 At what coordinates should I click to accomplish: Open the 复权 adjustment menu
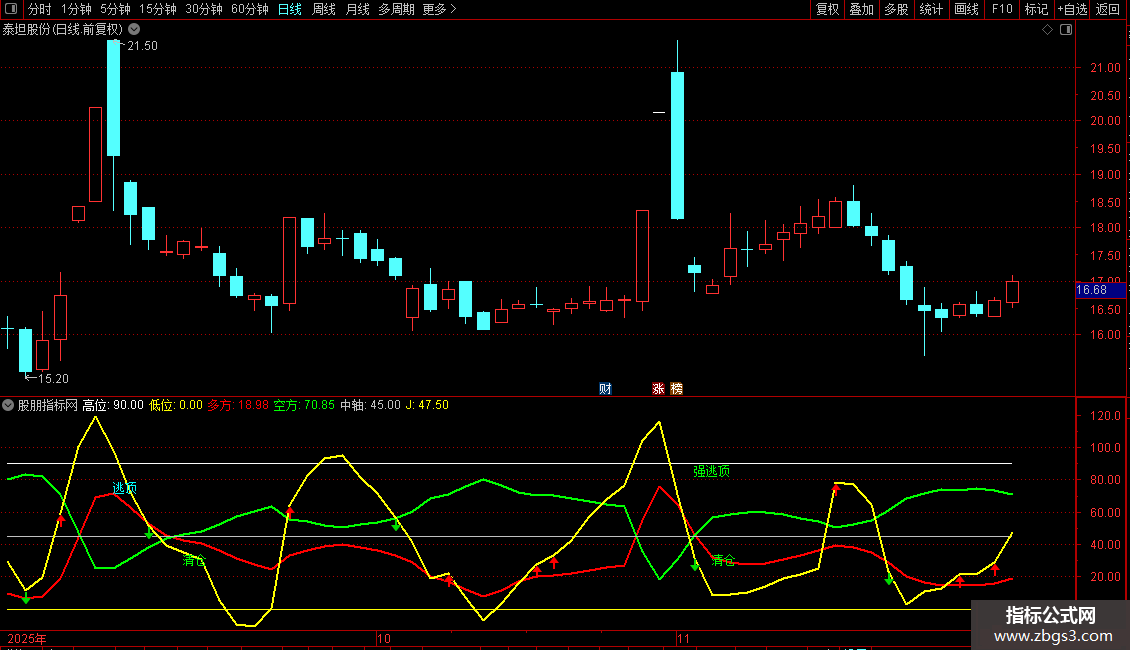827,9
